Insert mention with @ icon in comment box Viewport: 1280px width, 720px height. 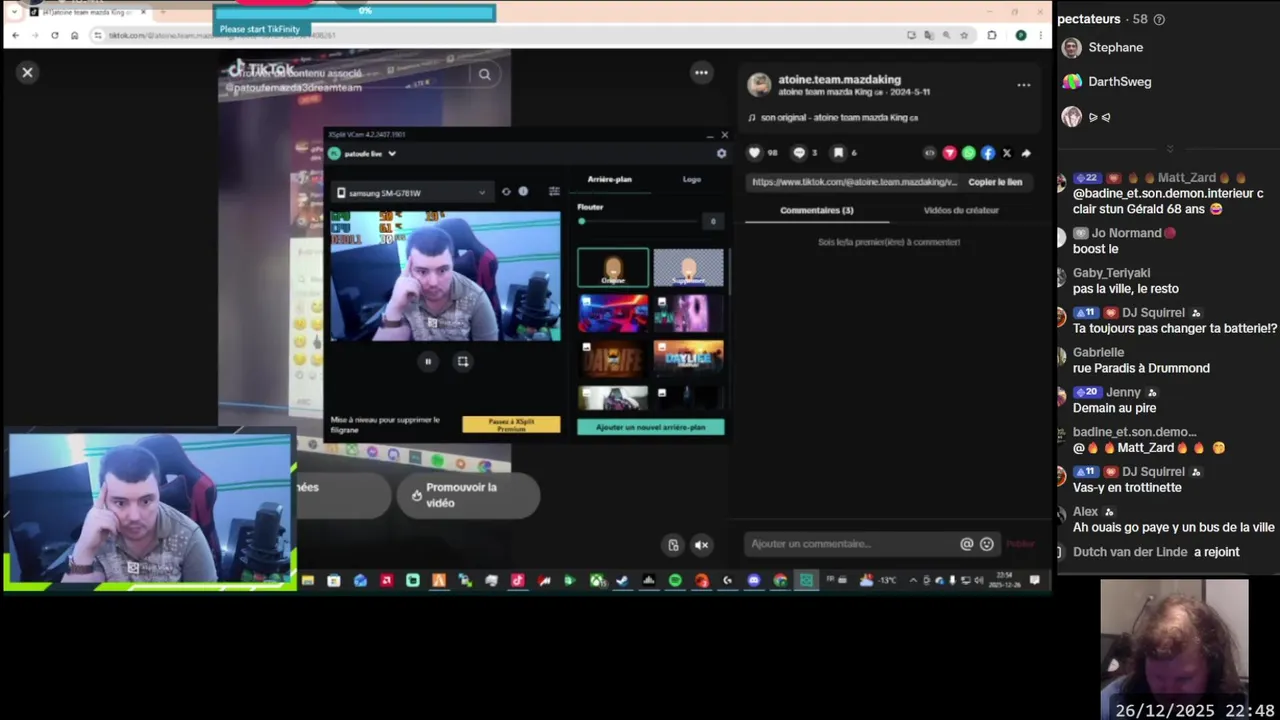[x=967, y=544]
